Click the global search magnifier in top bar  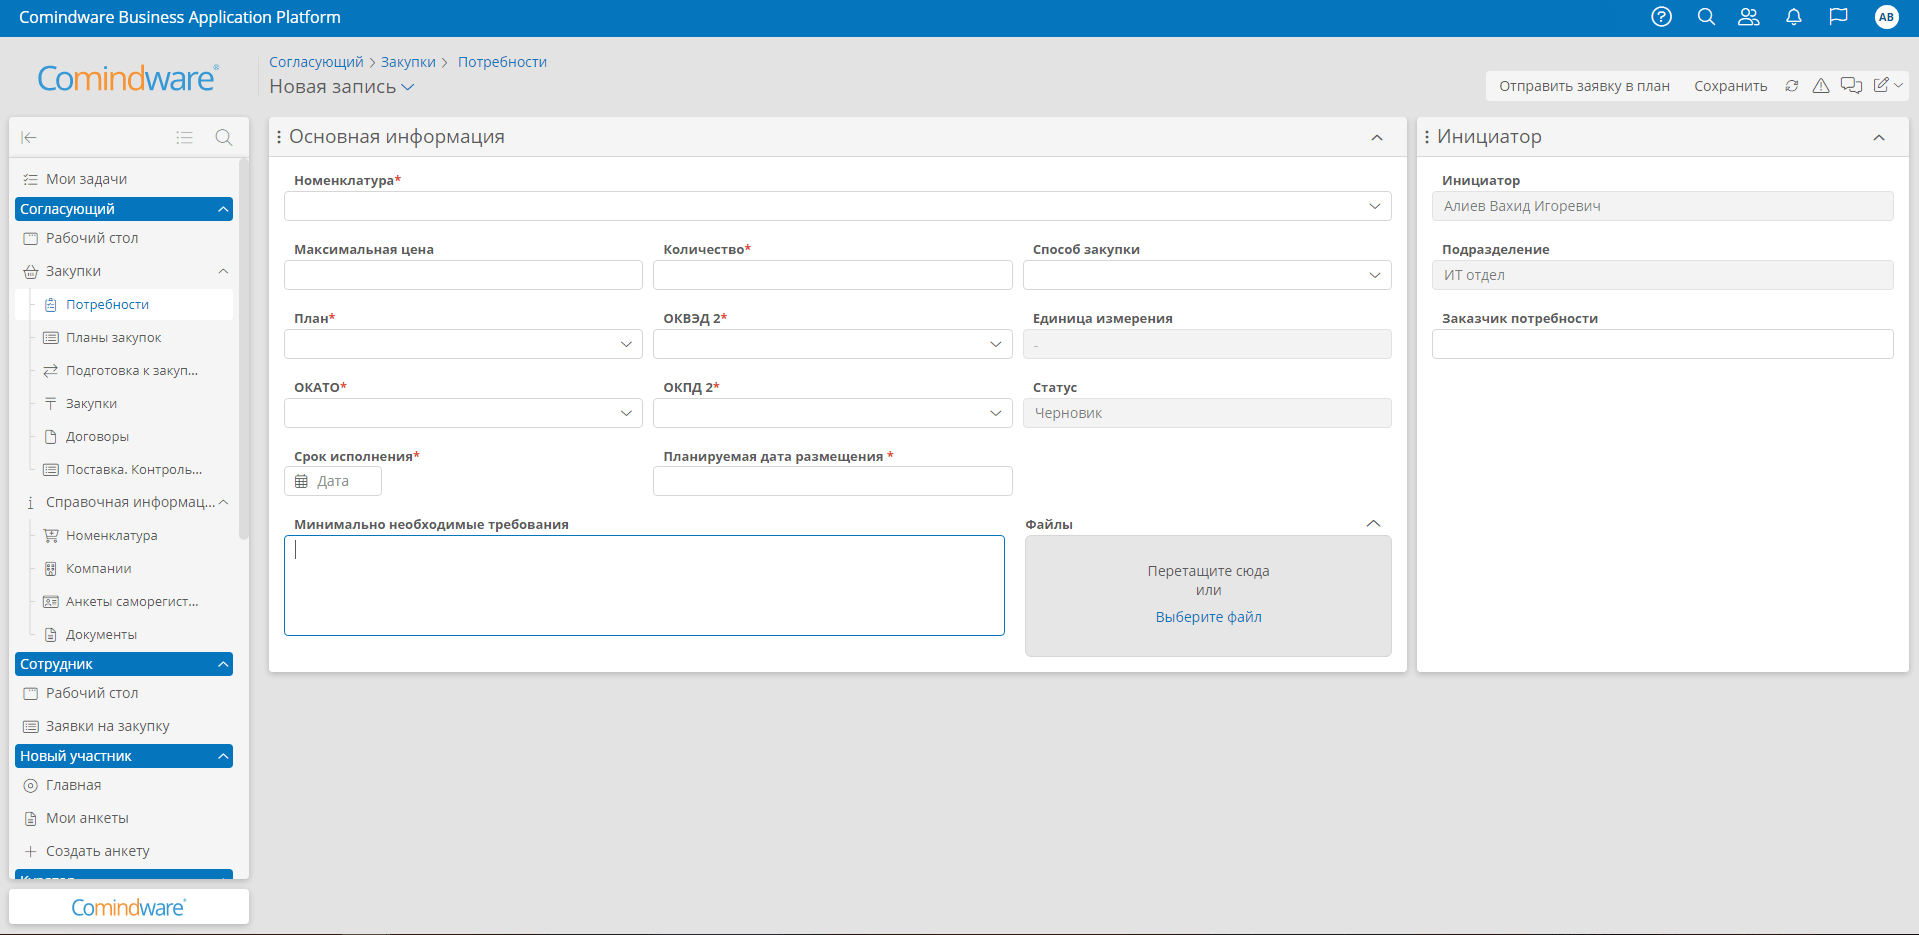1706,17
